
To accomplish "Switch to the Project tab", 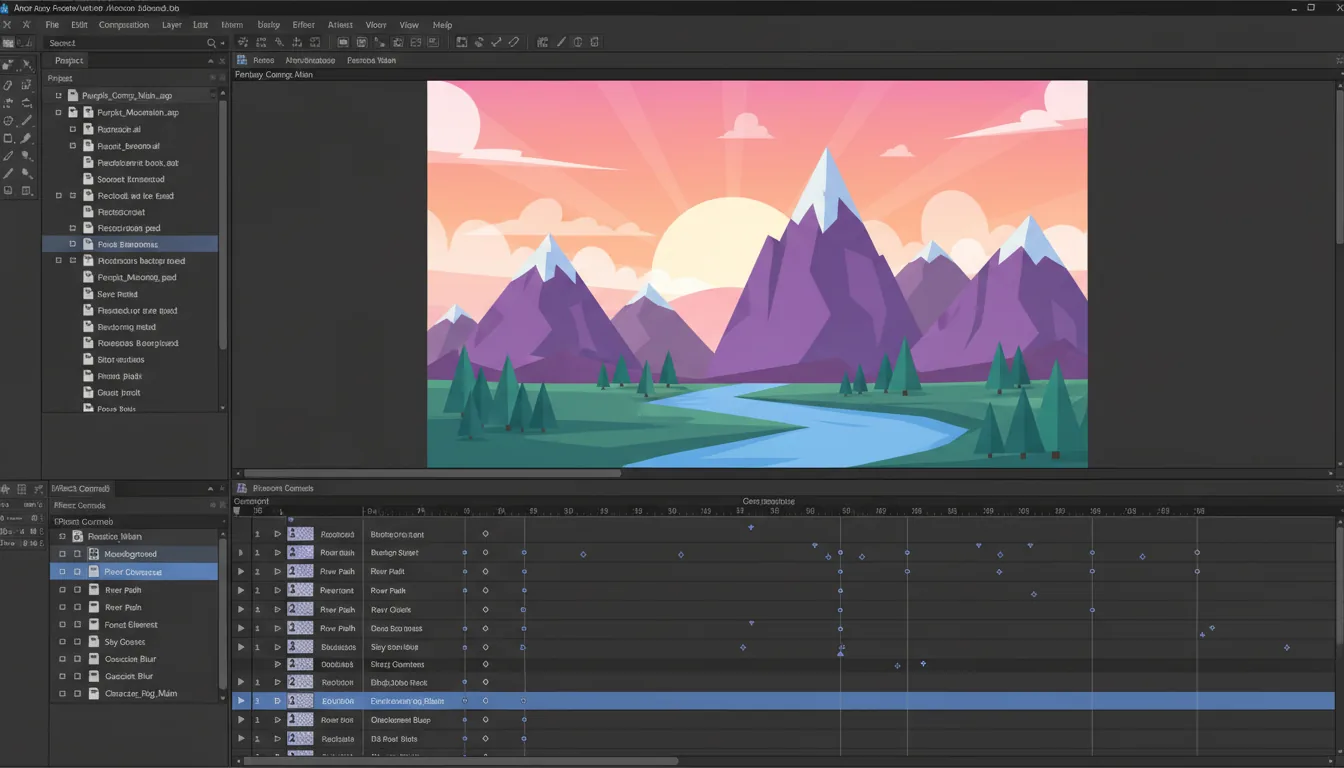I will 68,60.
